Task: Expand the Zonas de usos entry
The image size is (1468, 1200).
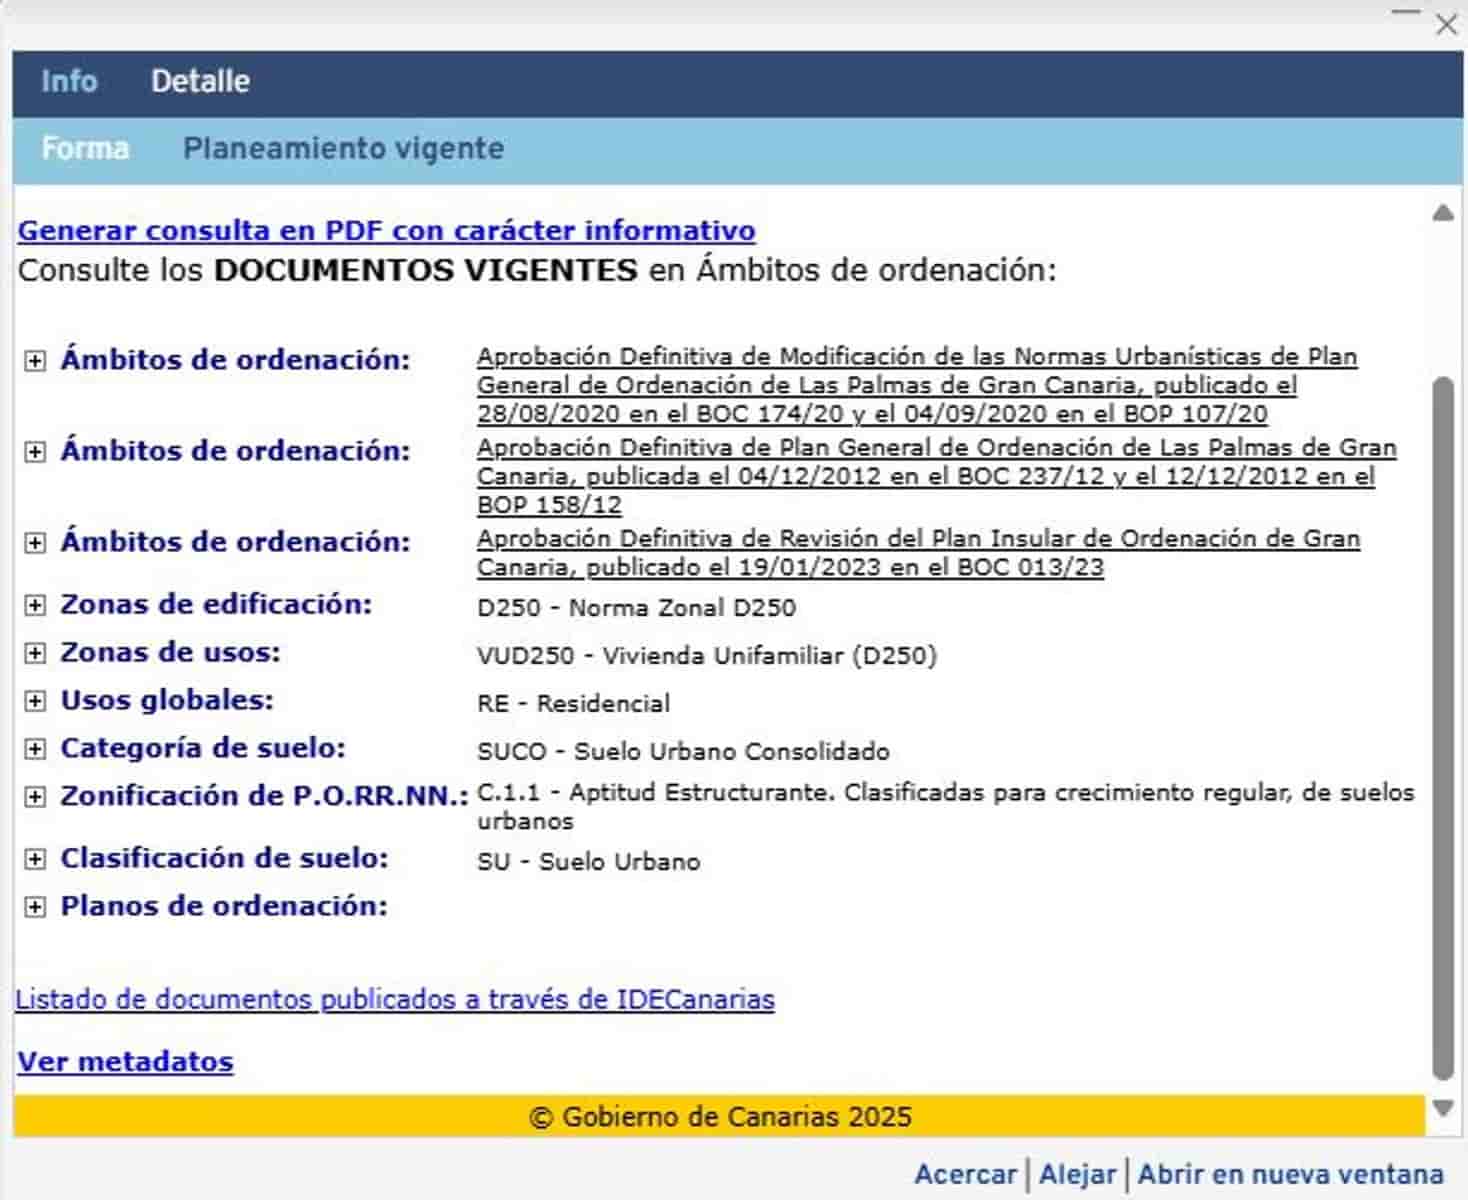Action: tap(35, 654)
